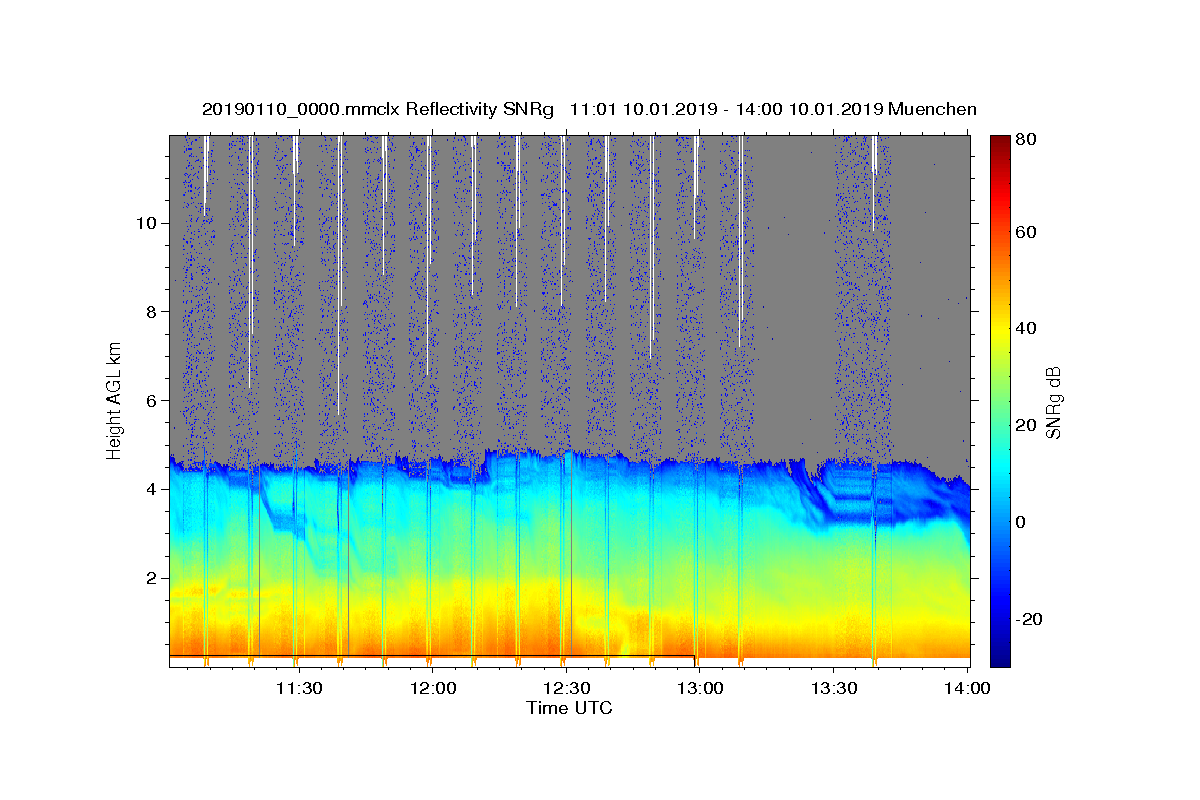Click the colorbar value 20
This screenshot has height=800, width=1200.
click(x=1028, y=425)
